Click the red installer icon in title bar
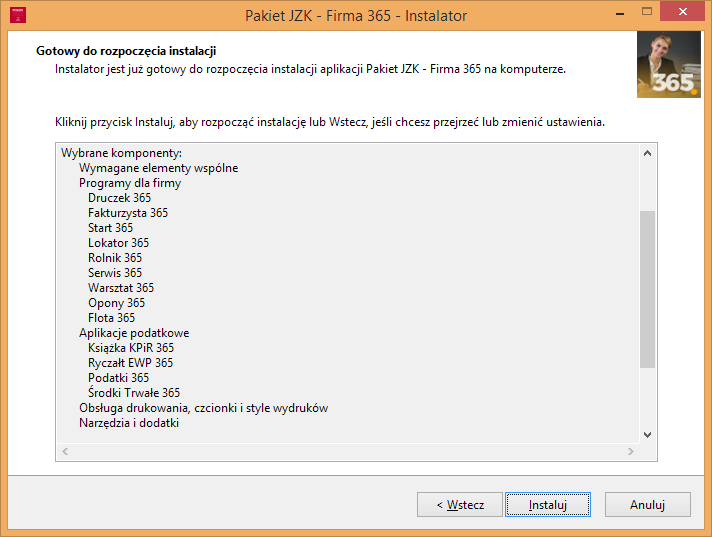This screenshot has height=537, width=712. pyautogui.click(x=18, y=15)
